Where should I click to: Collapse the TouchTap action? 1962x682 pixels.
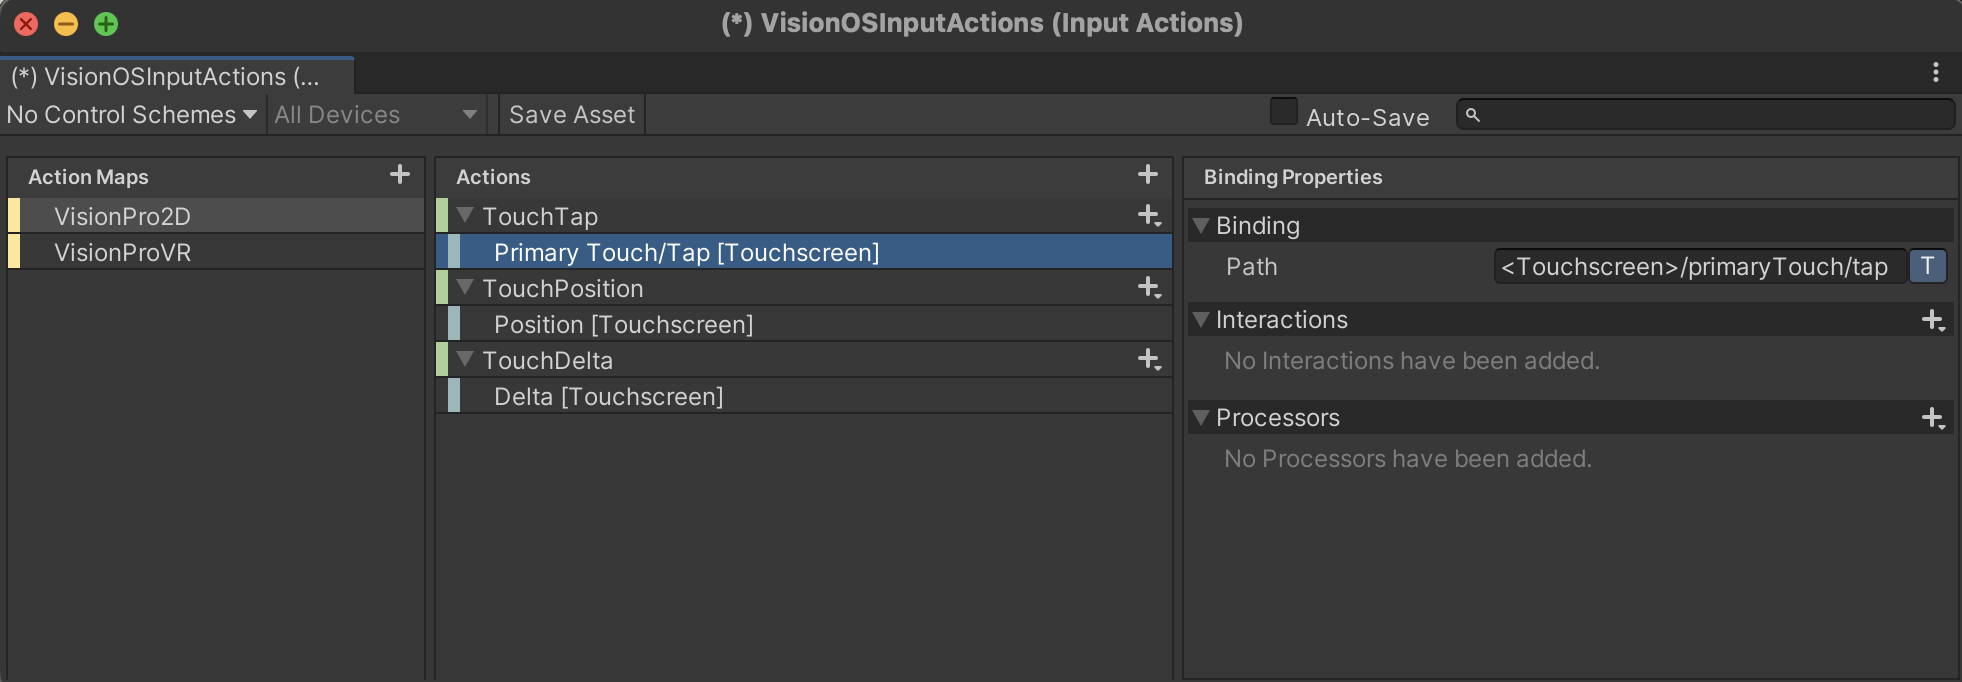(x=465, y=215)
